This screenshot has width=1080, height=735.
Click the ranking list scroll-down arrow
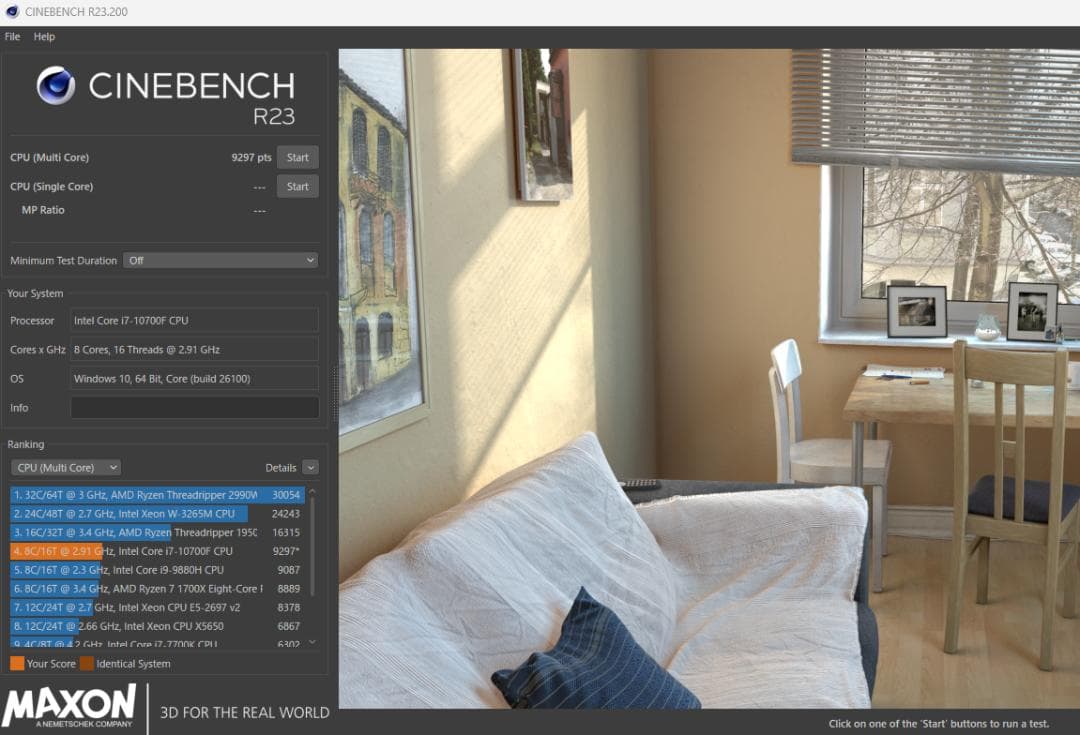(313, 642)
